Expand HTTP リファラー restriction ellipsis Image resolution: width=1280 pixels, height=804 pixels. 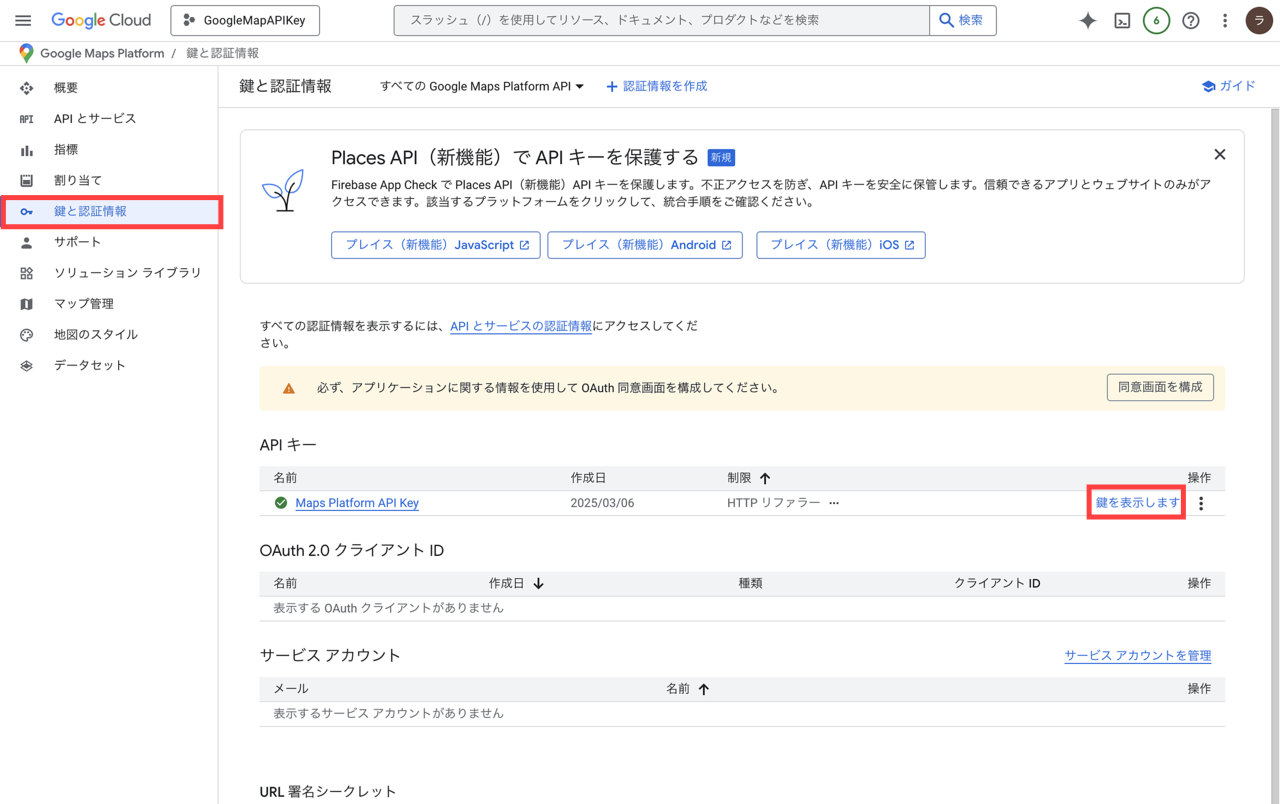click(834, 503)
